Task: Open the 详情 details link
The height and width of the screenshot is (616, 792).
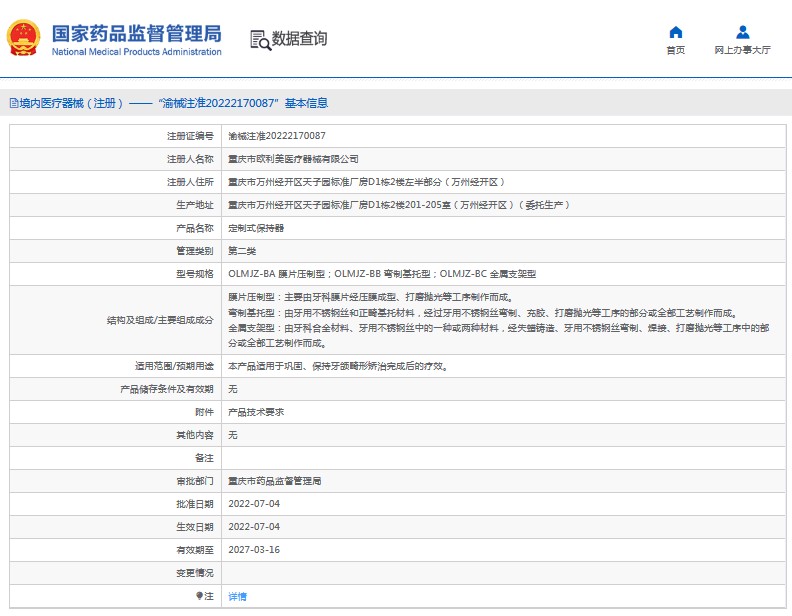Action: 237,597
